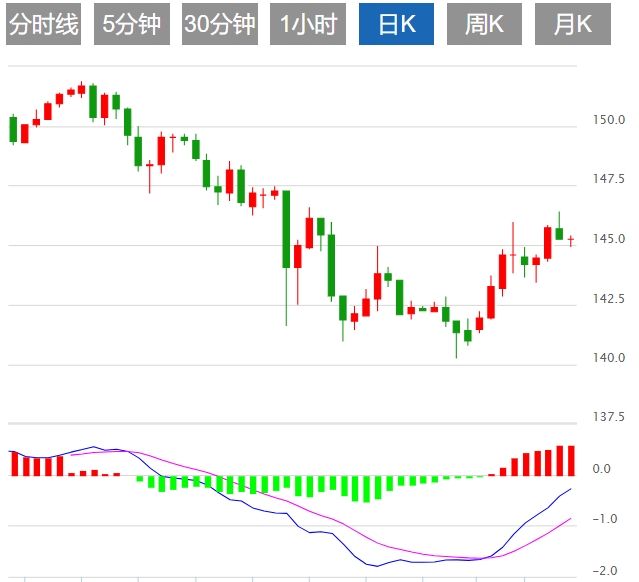Click the 0.0 MACD axis label

[x=602, y=469]
